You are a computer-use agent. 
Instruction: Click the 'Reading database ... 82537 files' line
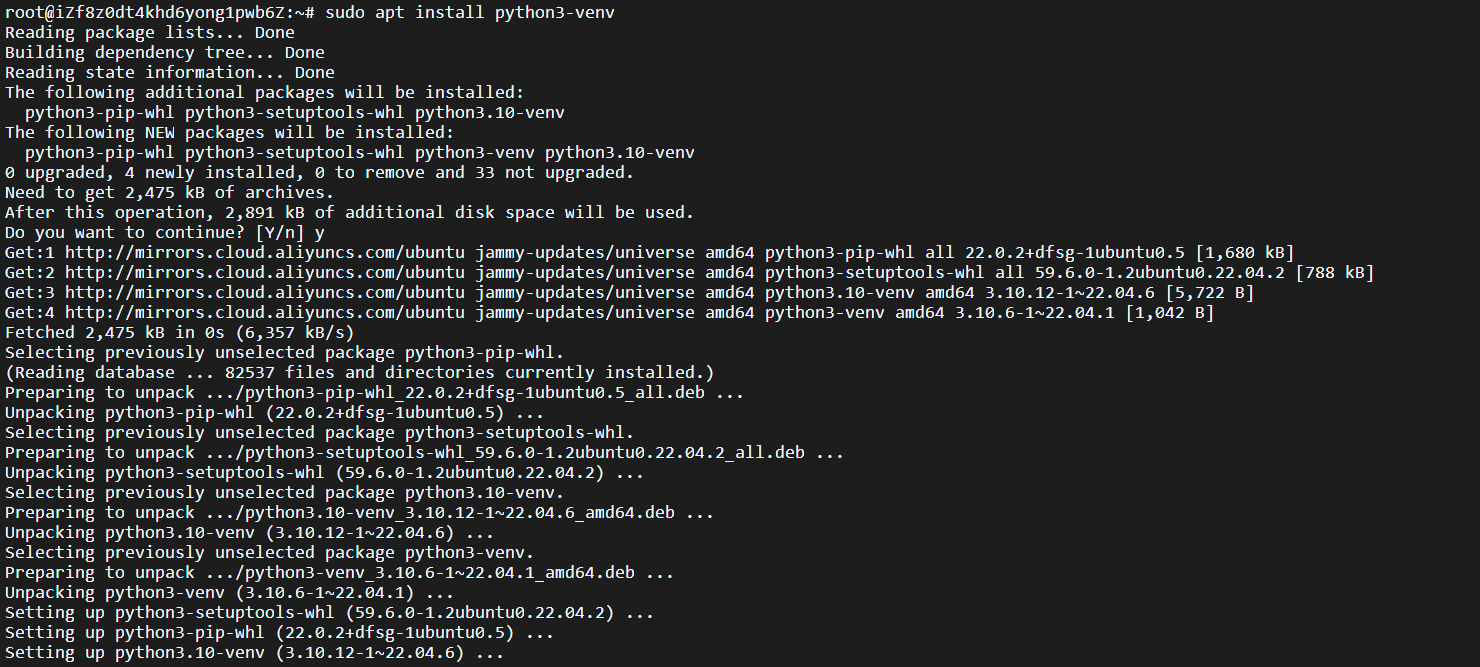360,373
